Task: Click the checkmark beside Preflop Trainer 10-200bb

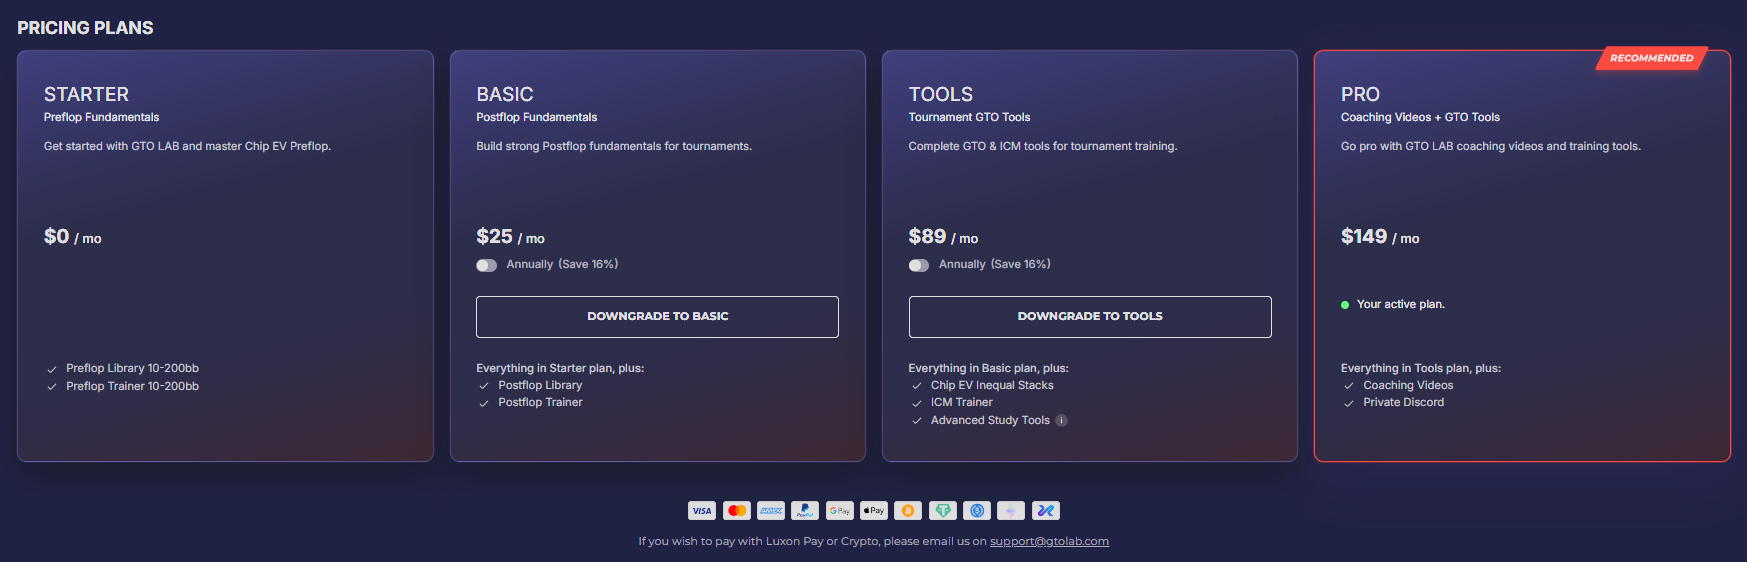Action: pos(52,387)
